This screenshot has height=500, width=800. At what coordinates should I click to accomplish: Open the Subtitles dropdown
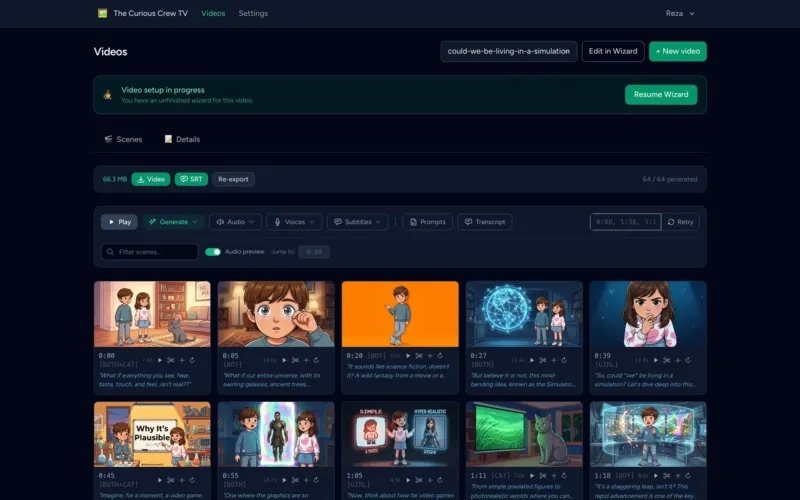pyautogui.click(x=358, y=222)
